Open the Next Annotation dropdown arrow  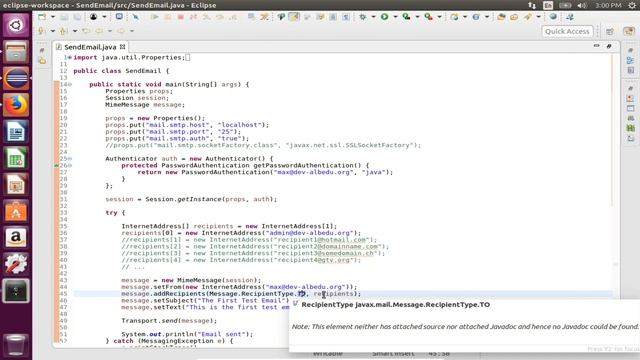coord(53,31)
